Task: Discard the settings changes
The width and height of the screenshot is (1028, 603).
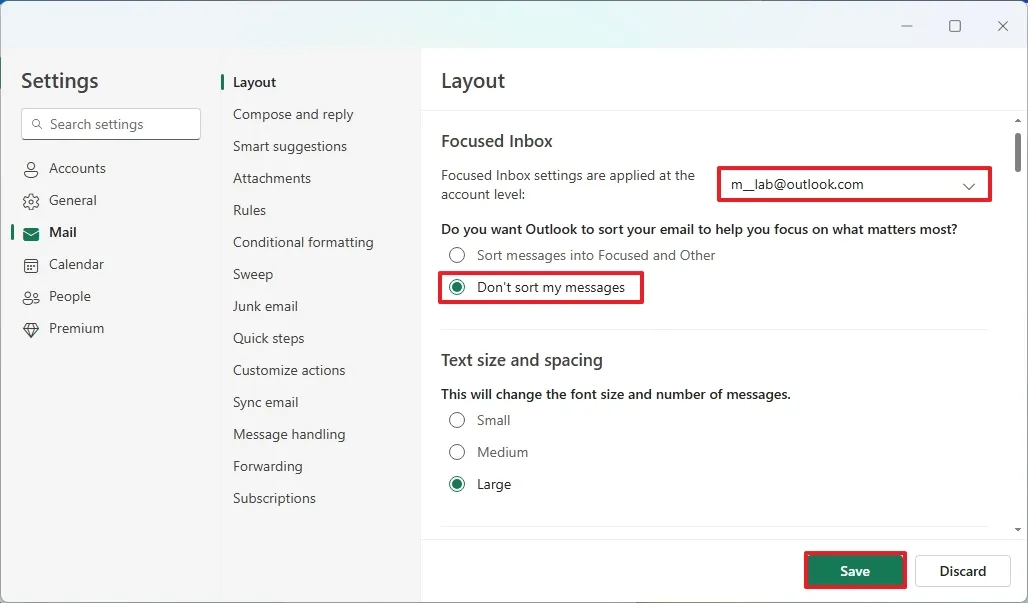Action: click(962, 571)
